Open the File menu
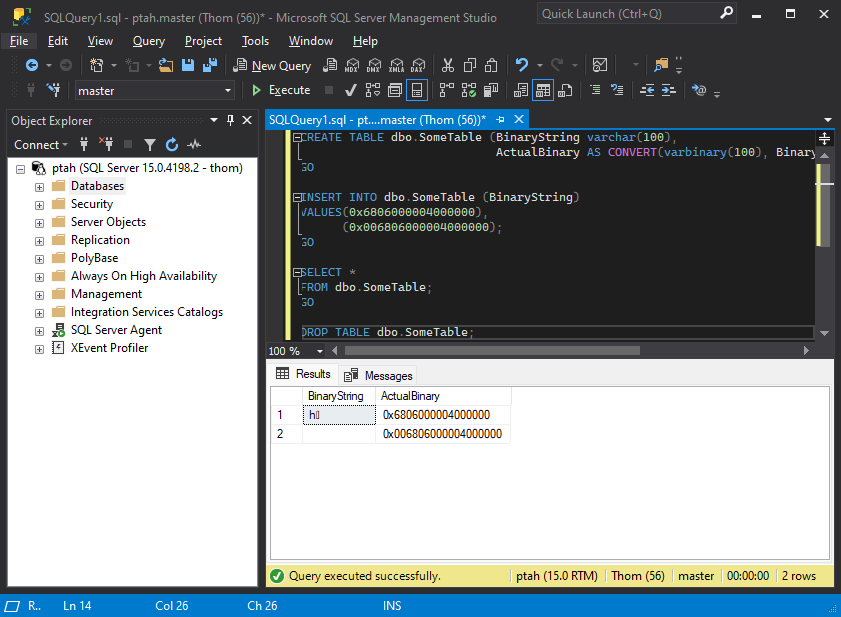 (19, 41)
